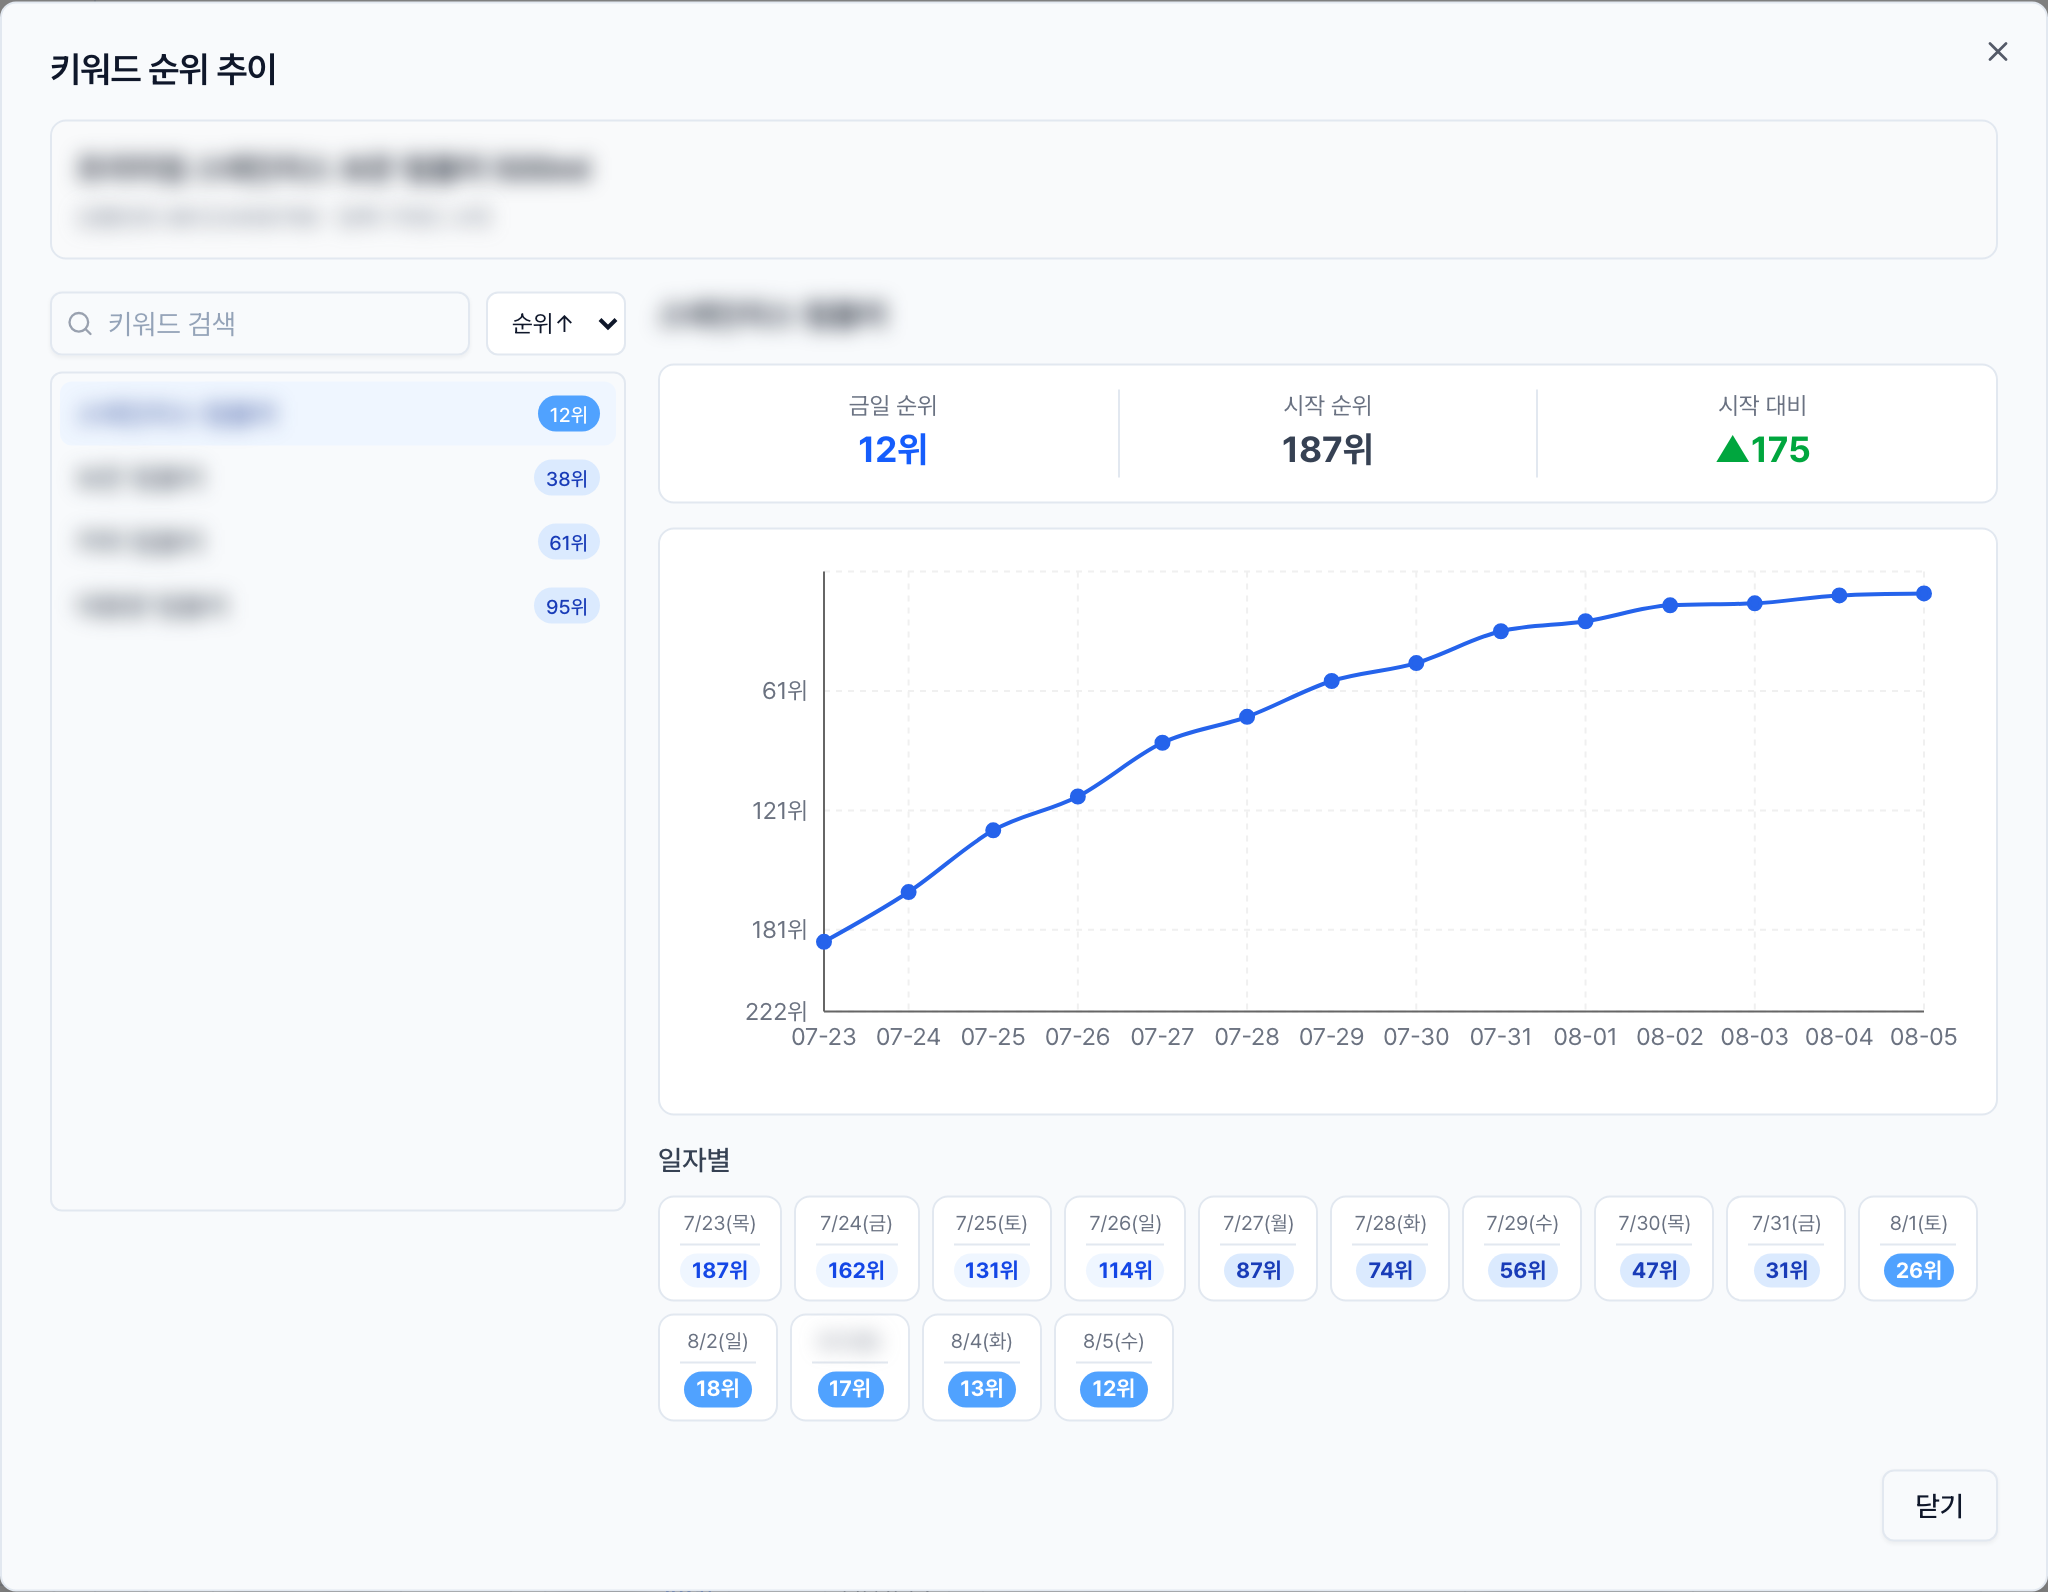Click the 시작 순위 187위 value

(1327, 450)
